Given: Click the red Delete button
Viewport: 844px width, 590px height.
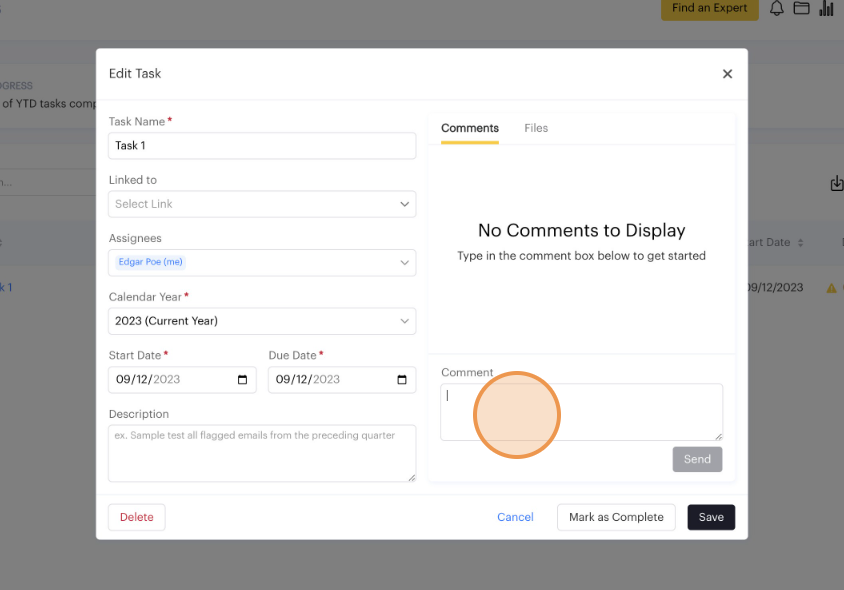Looking at the screenshot, I should tap(137, 517).
